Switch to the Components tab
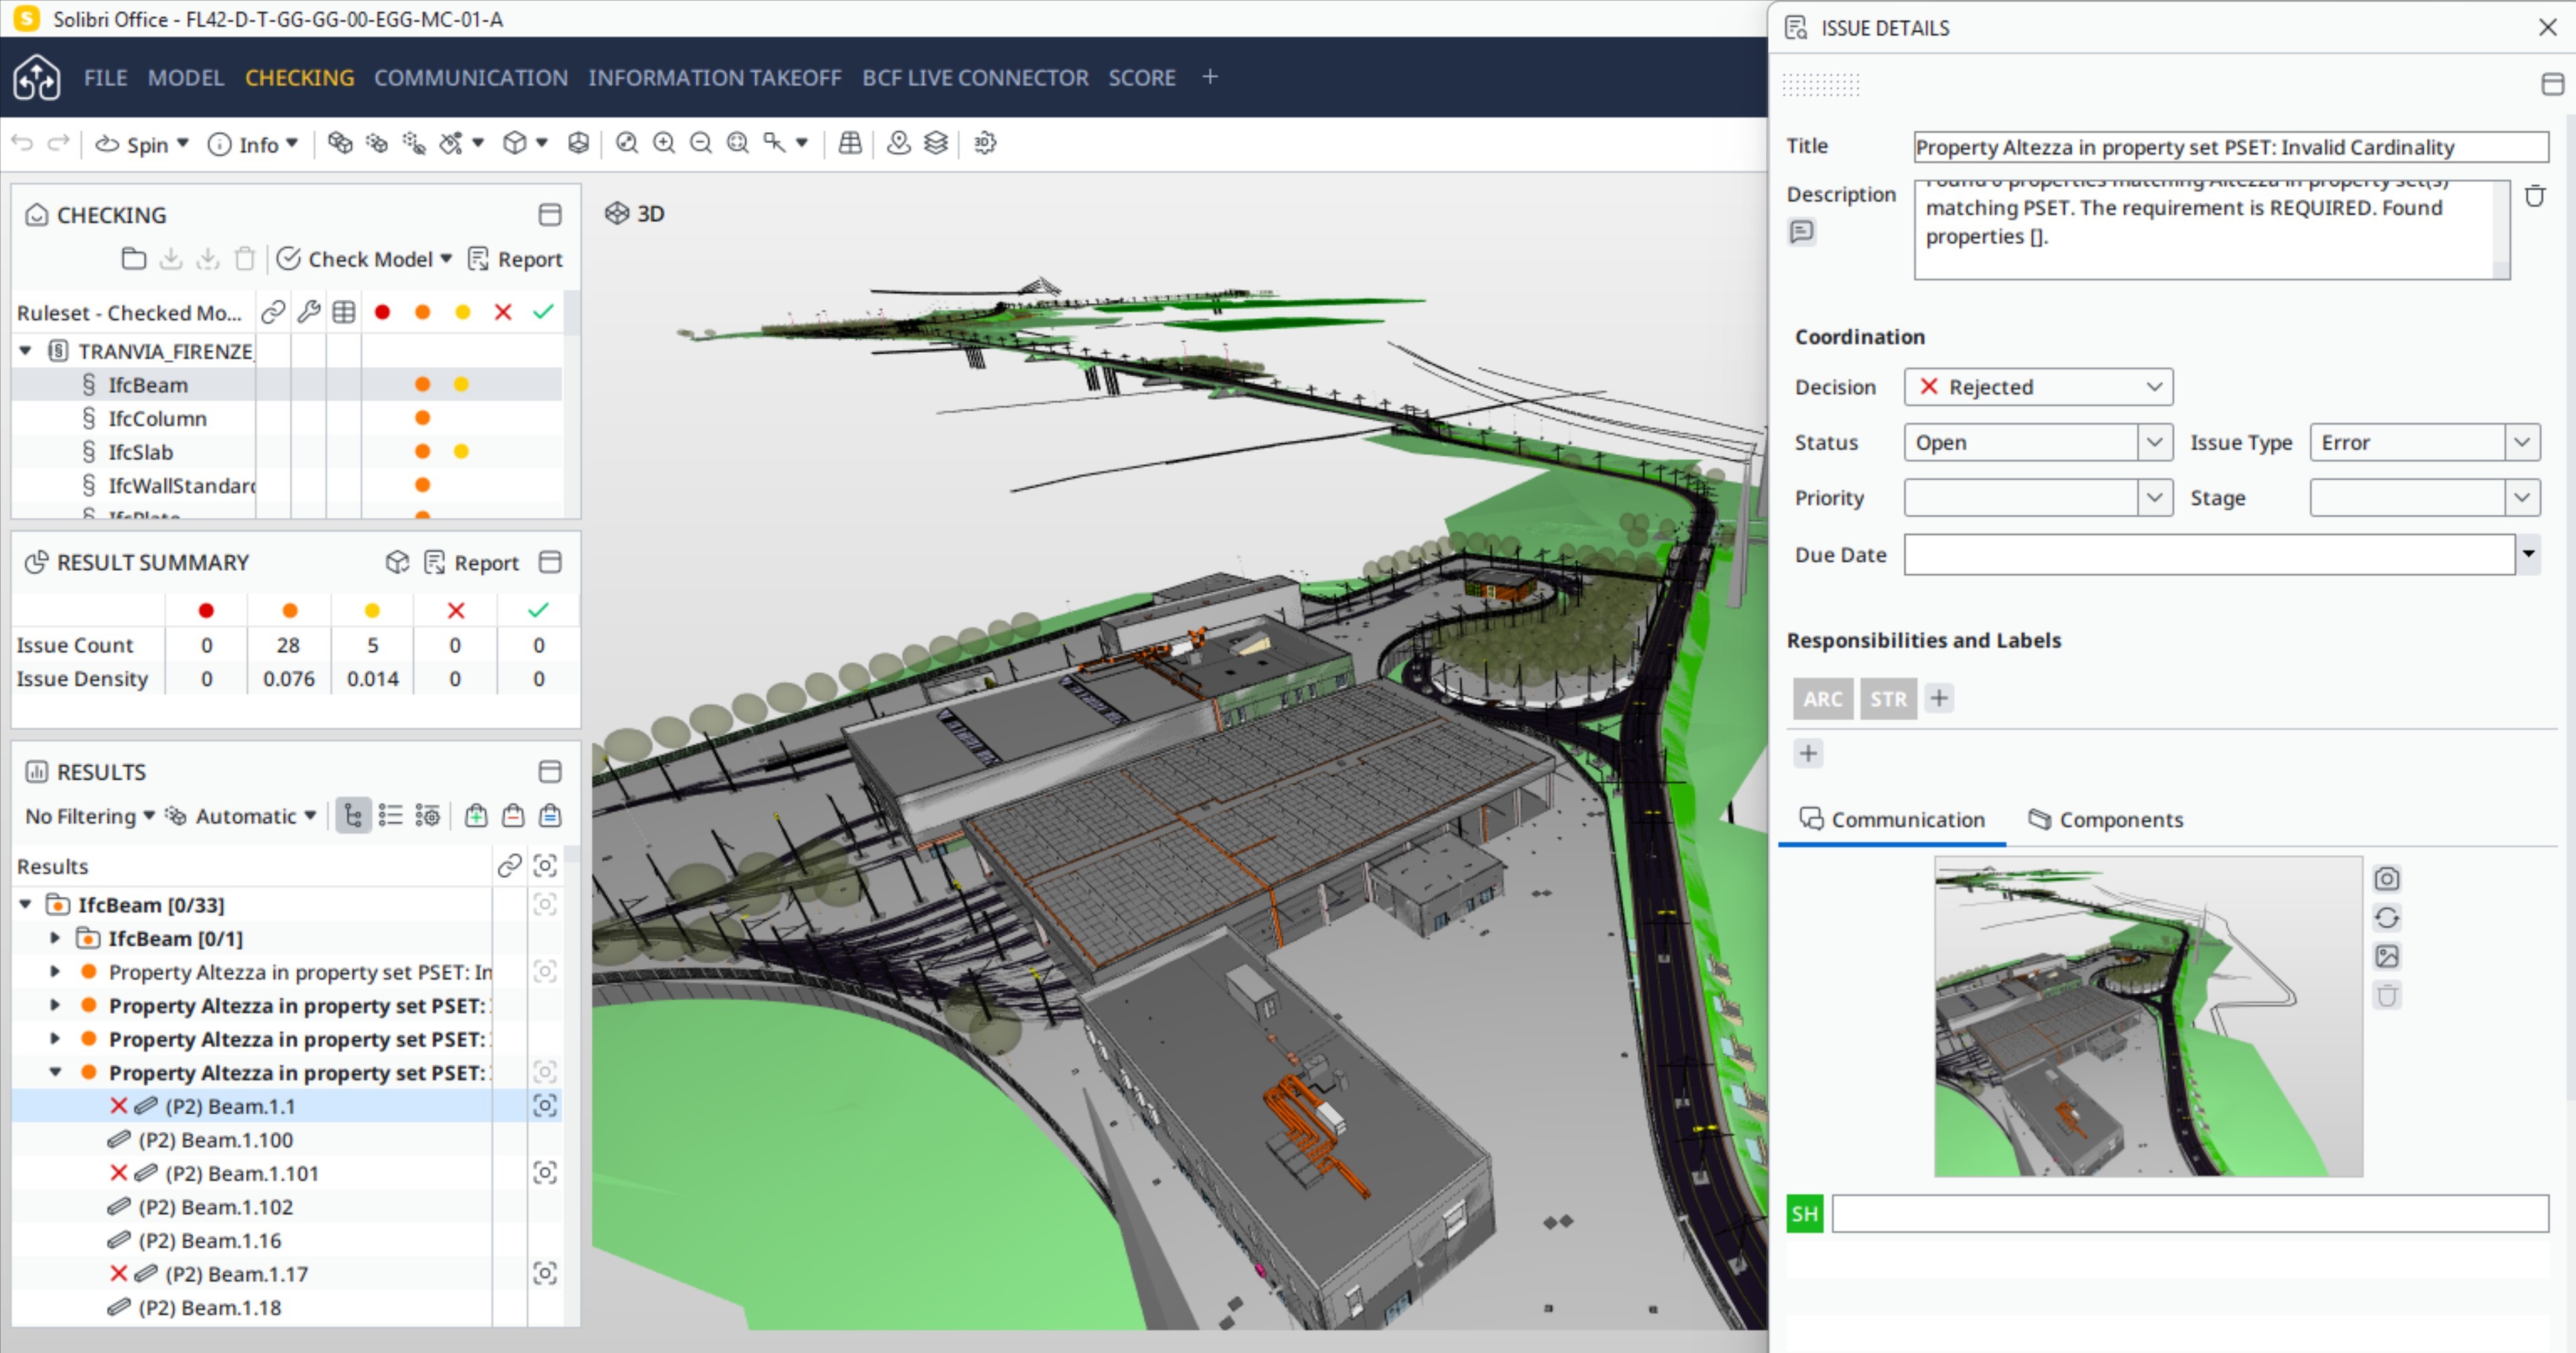The height and width of the screenshot is (1353, 2576). click(x=2106, y=819)
